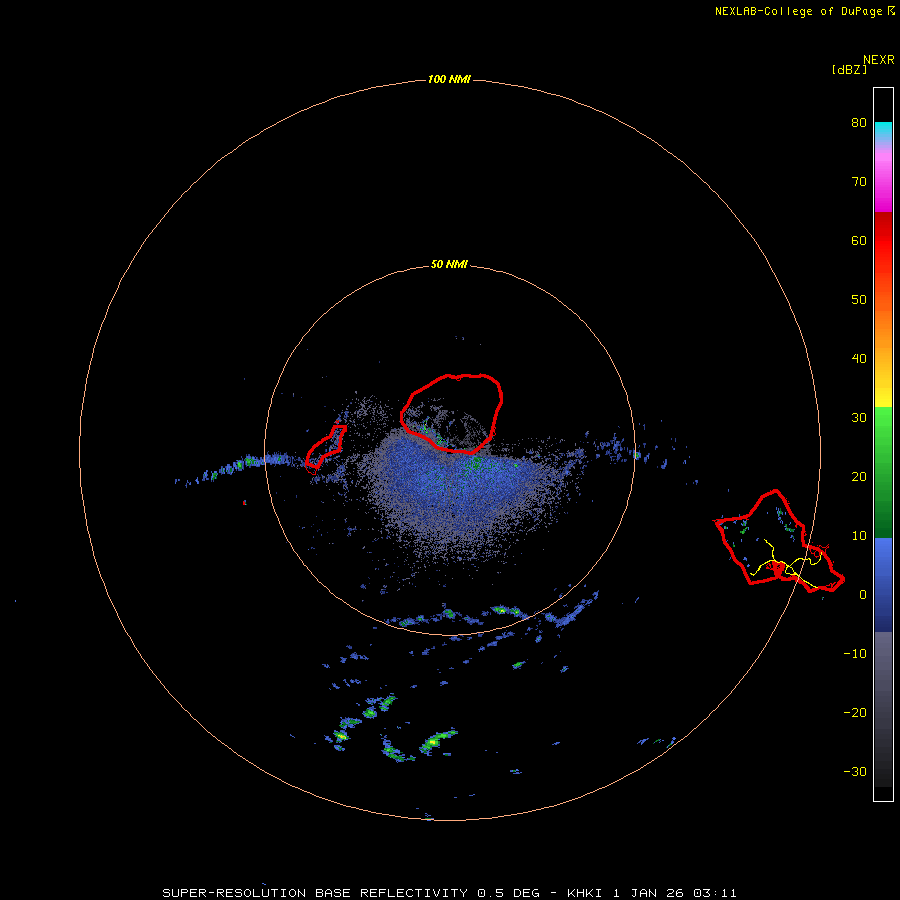
Task: Click the NEXR label above the scale
Action: [x=879, y=60]
